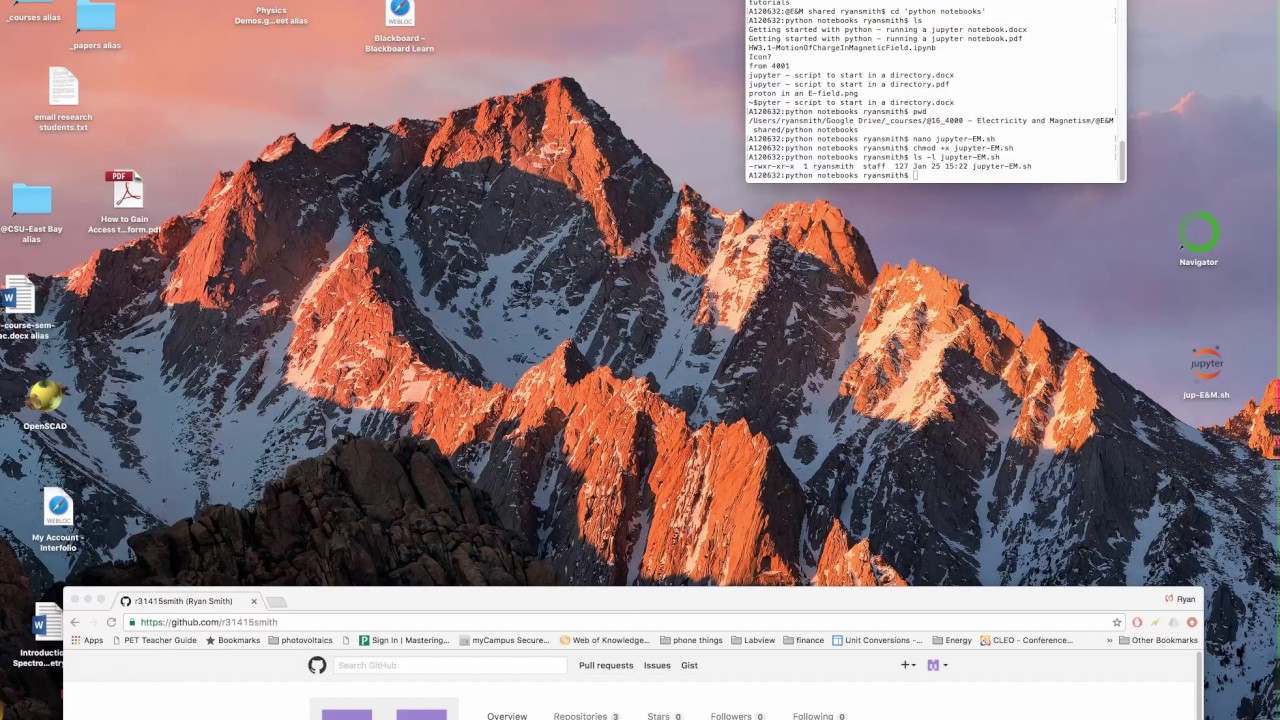Open the Web of Knowledge bookmark

(x=605, y=640)
